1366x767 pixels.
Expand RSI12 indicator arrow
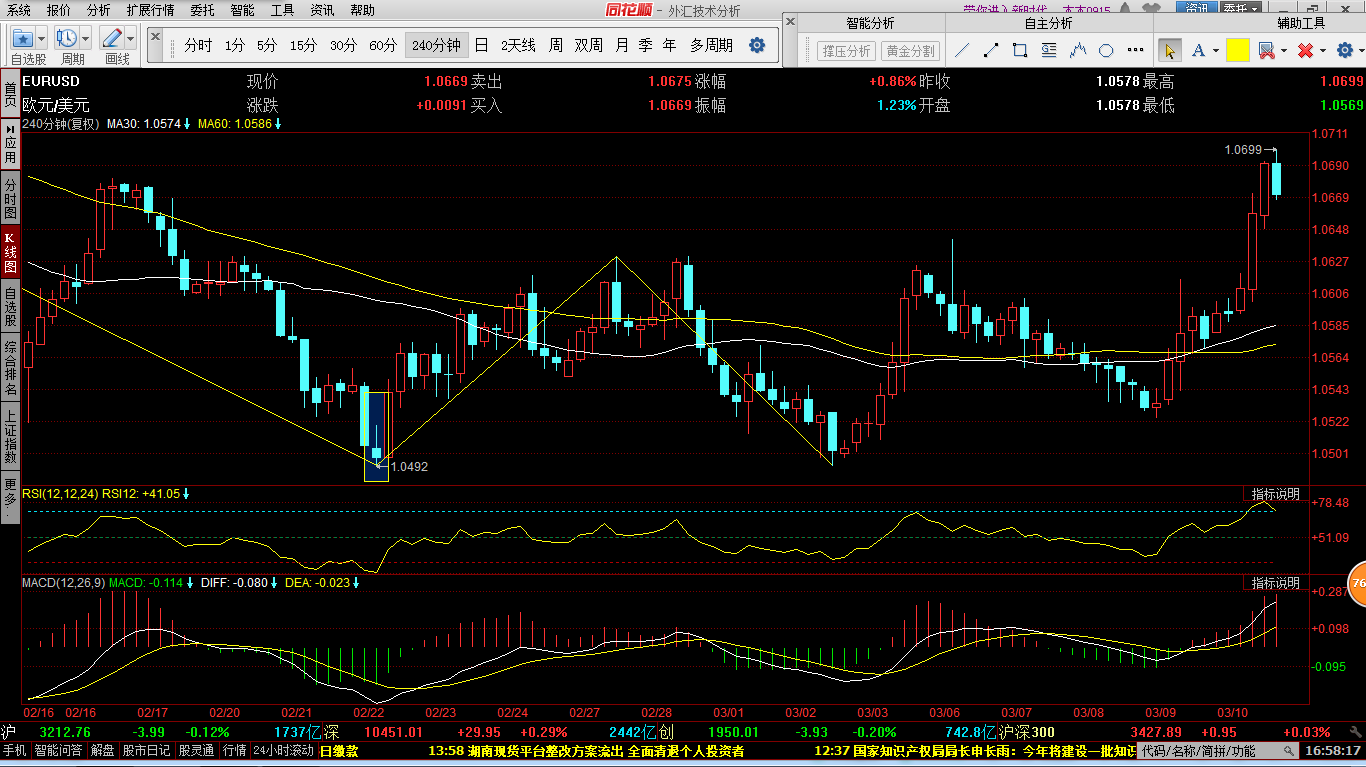[x=186, y=493]
